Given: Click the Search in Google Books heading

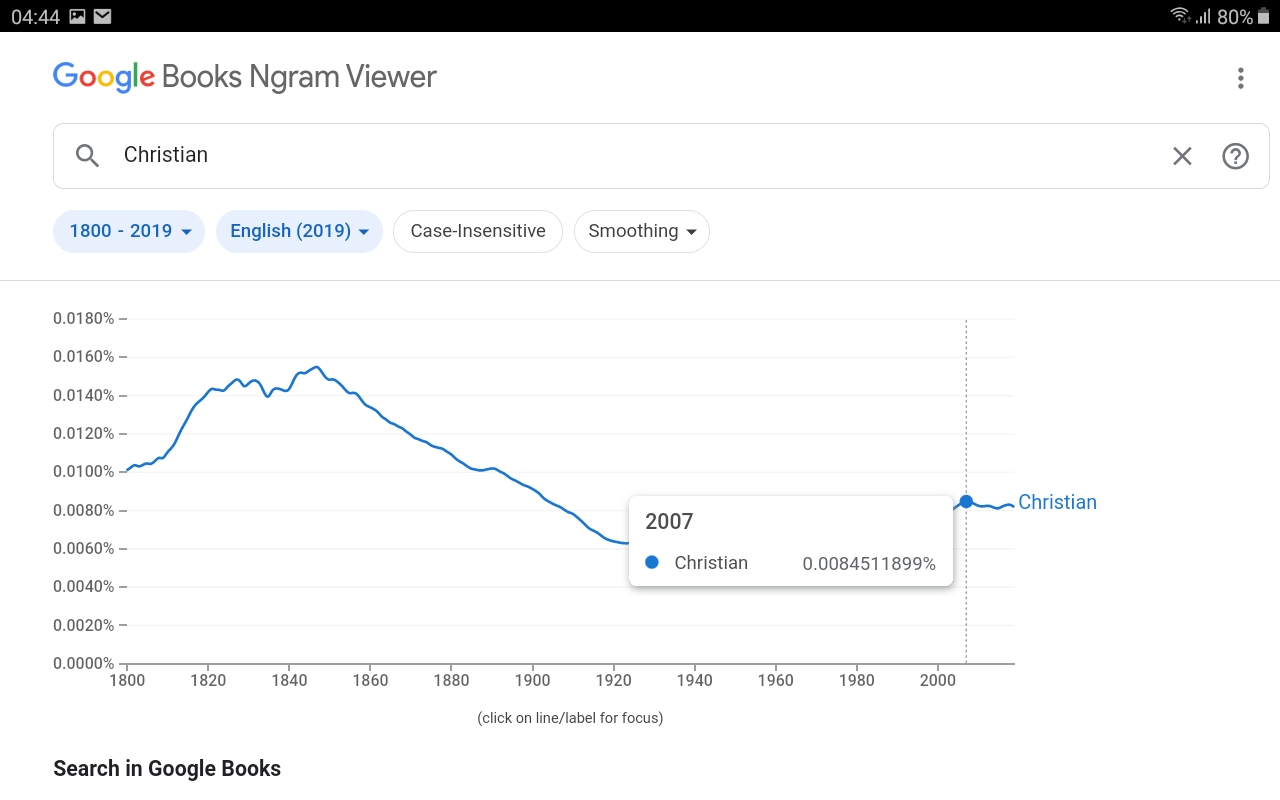Looking at the screenshot, I should [x=167, y=768].
